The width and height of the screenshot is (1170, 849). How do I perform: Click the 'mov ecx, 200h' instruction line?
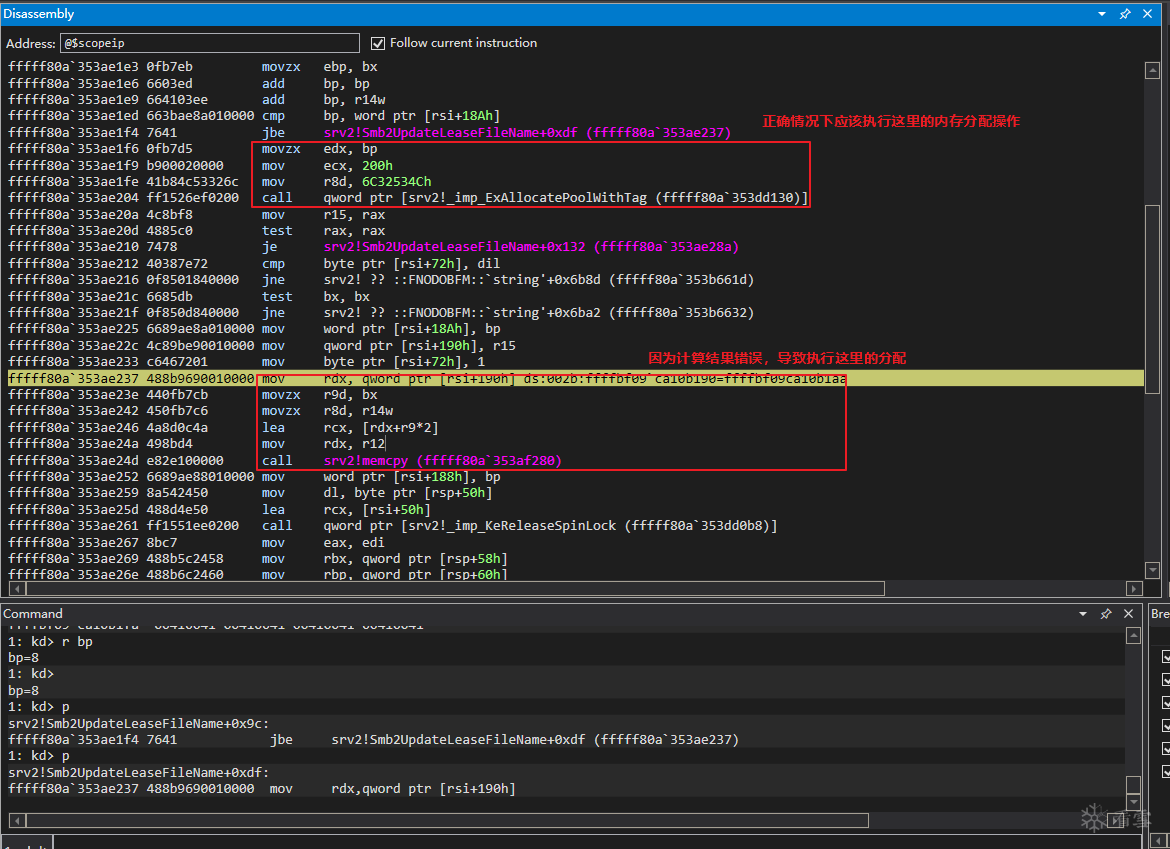(x=201, y=166)
